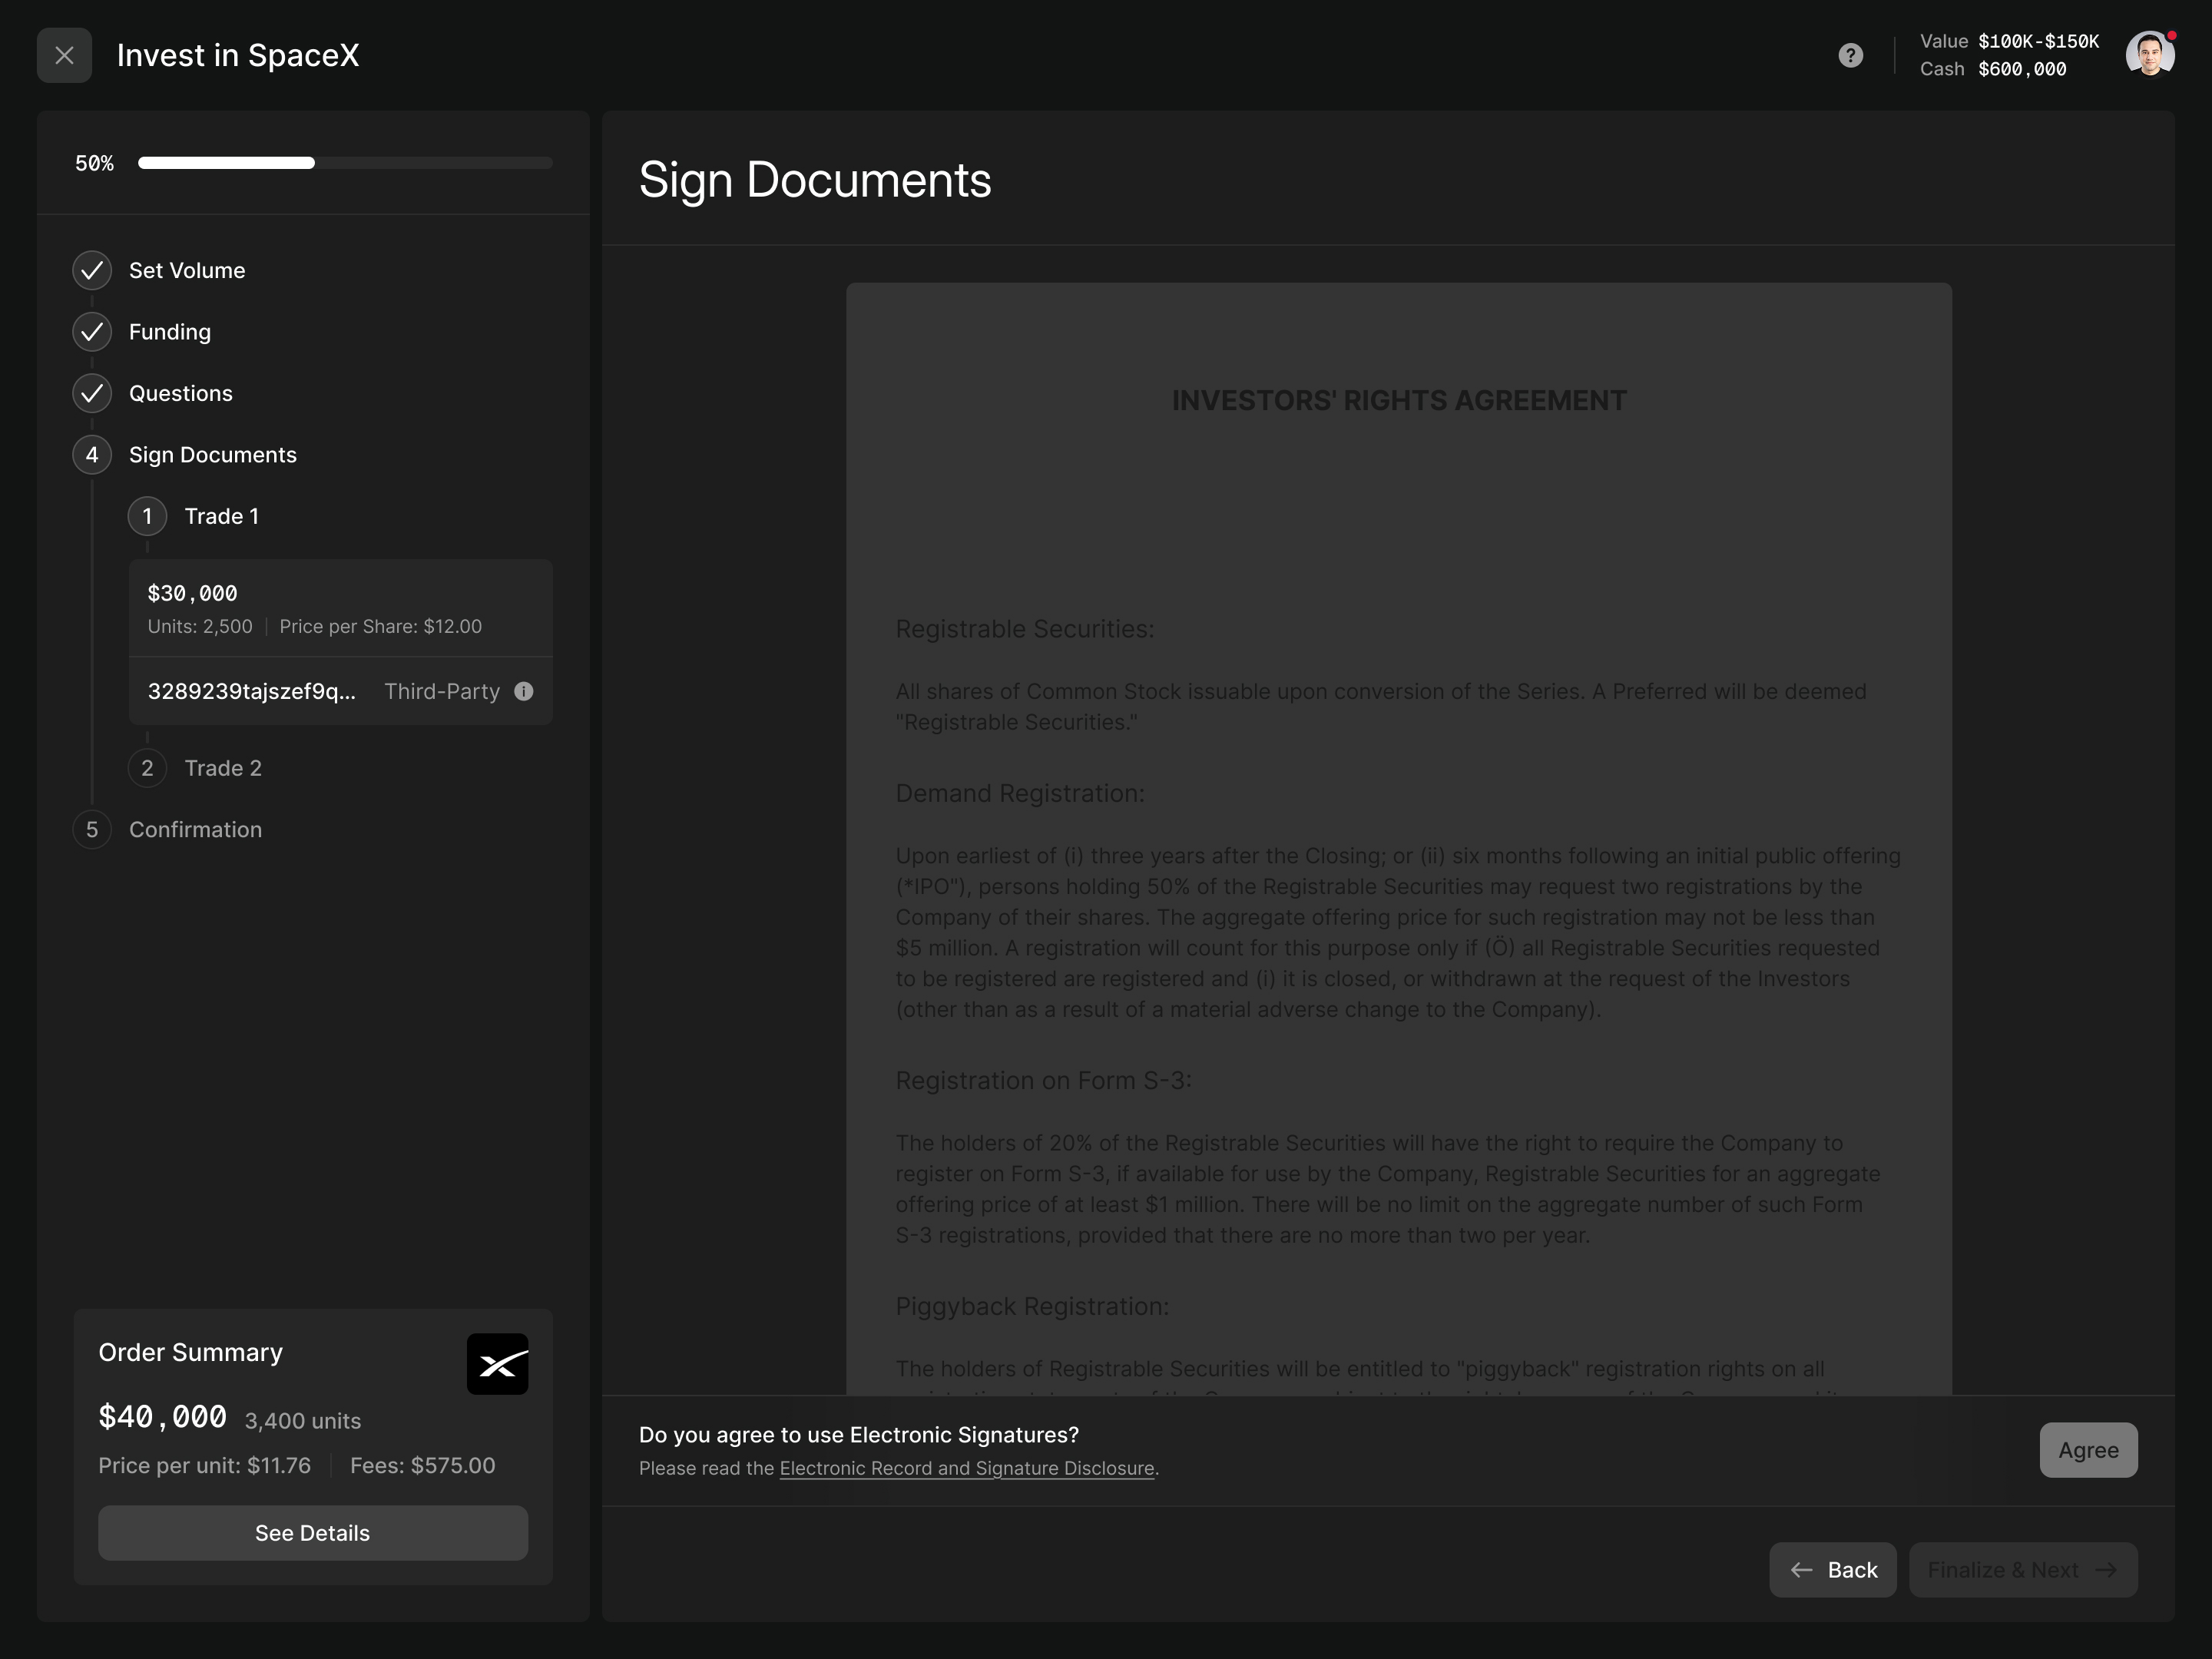The image size is (2212, 1659).
Task: Click the Back button
Action: 1832,1570
